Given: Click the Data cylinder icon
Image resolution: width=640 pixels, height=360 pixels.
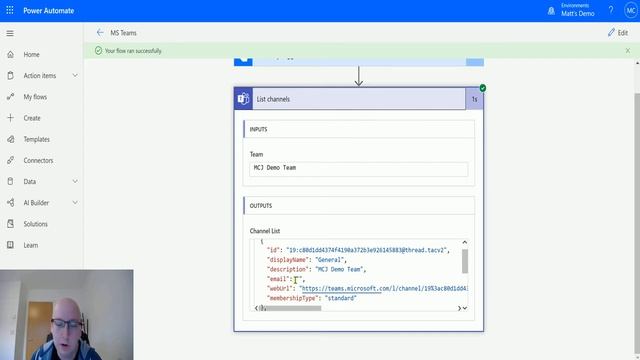Looking at the screenshot, I should pos(11,182).
